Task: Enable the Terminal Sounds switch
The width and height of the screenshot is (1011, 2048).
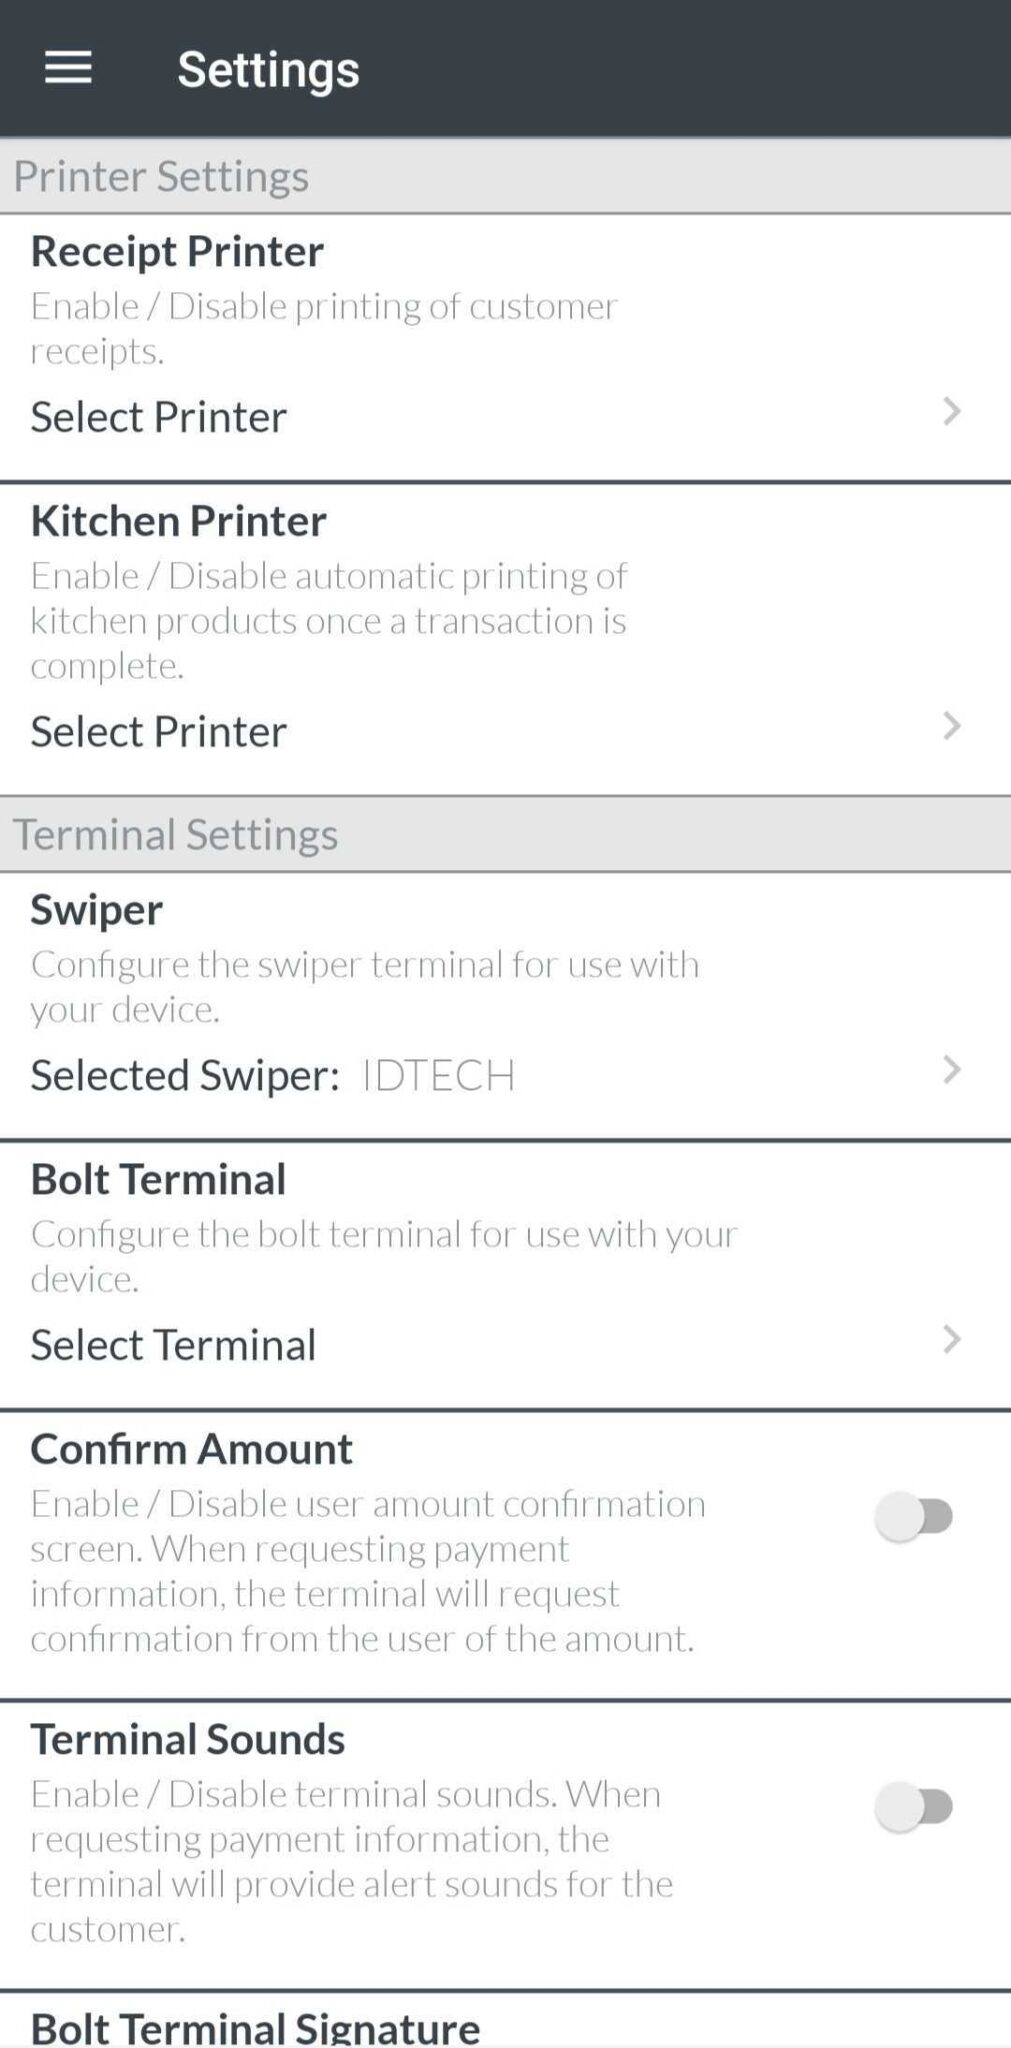Action: click(x=915, y=1807)
